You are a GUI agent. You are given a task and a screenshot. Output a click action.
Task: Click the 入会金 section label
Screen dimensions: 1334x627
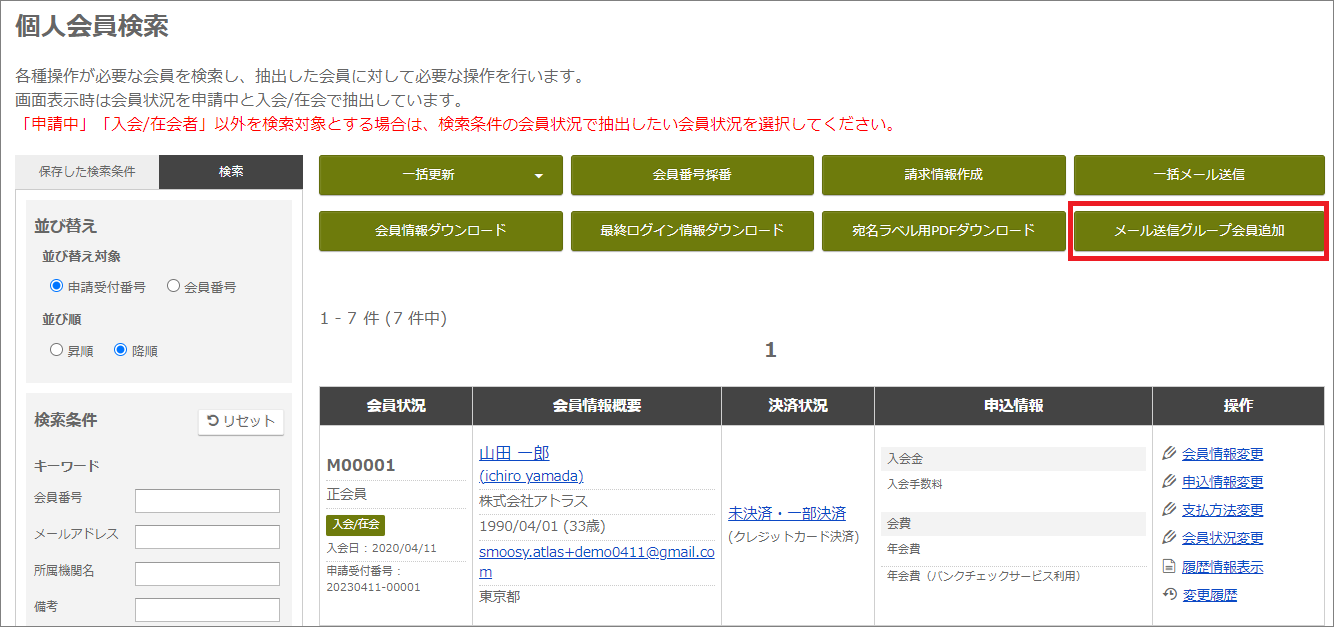(x=905, y=458)
